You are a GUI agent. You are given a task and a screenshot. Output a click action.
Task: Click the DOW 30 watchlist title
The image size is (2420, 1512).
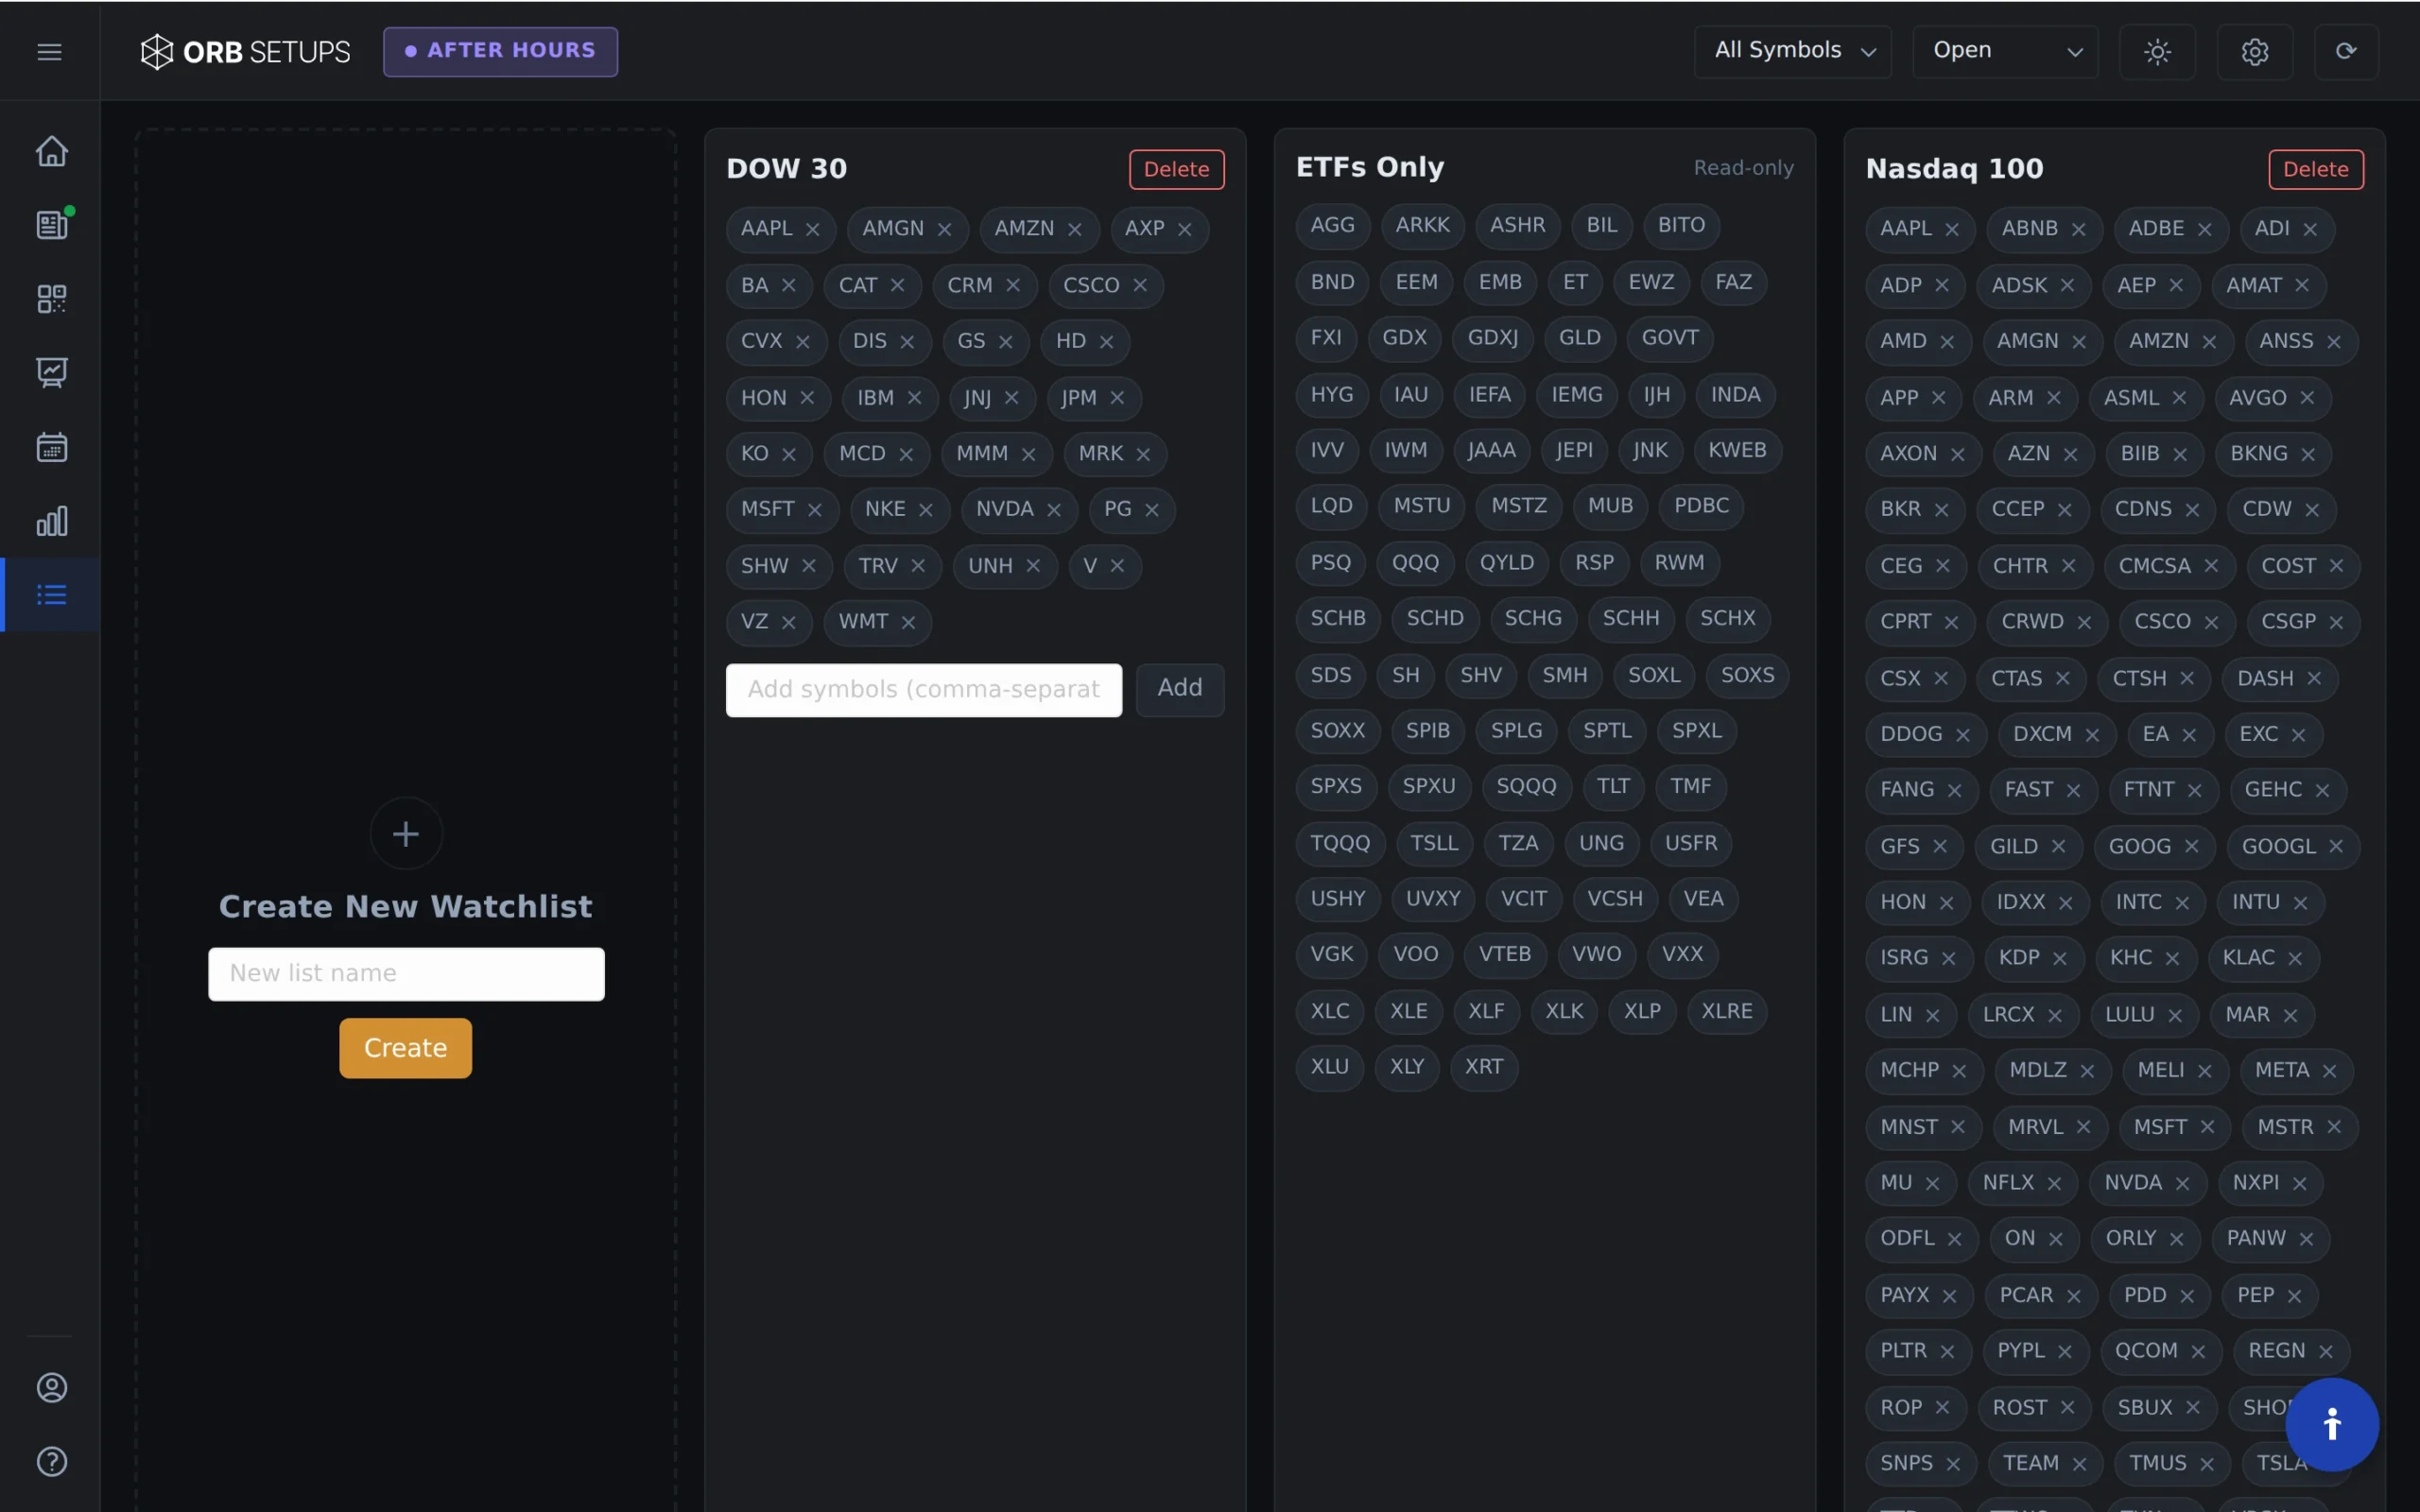[786, 169]
